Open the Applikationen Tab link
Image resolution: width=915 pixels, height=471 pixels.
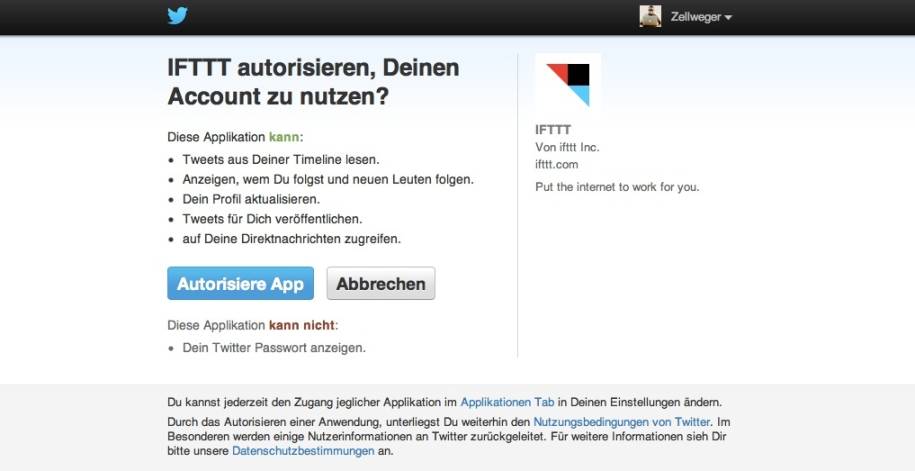507,402
